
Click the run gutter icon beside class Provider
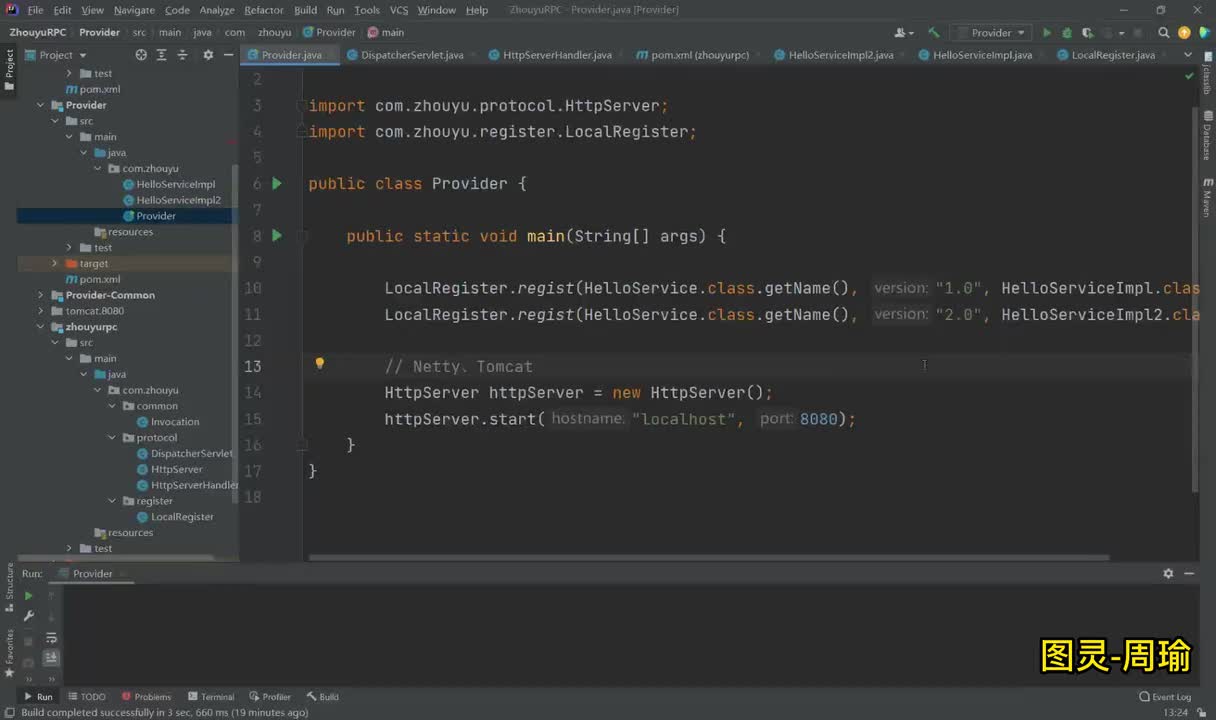(x=277, y=184)
